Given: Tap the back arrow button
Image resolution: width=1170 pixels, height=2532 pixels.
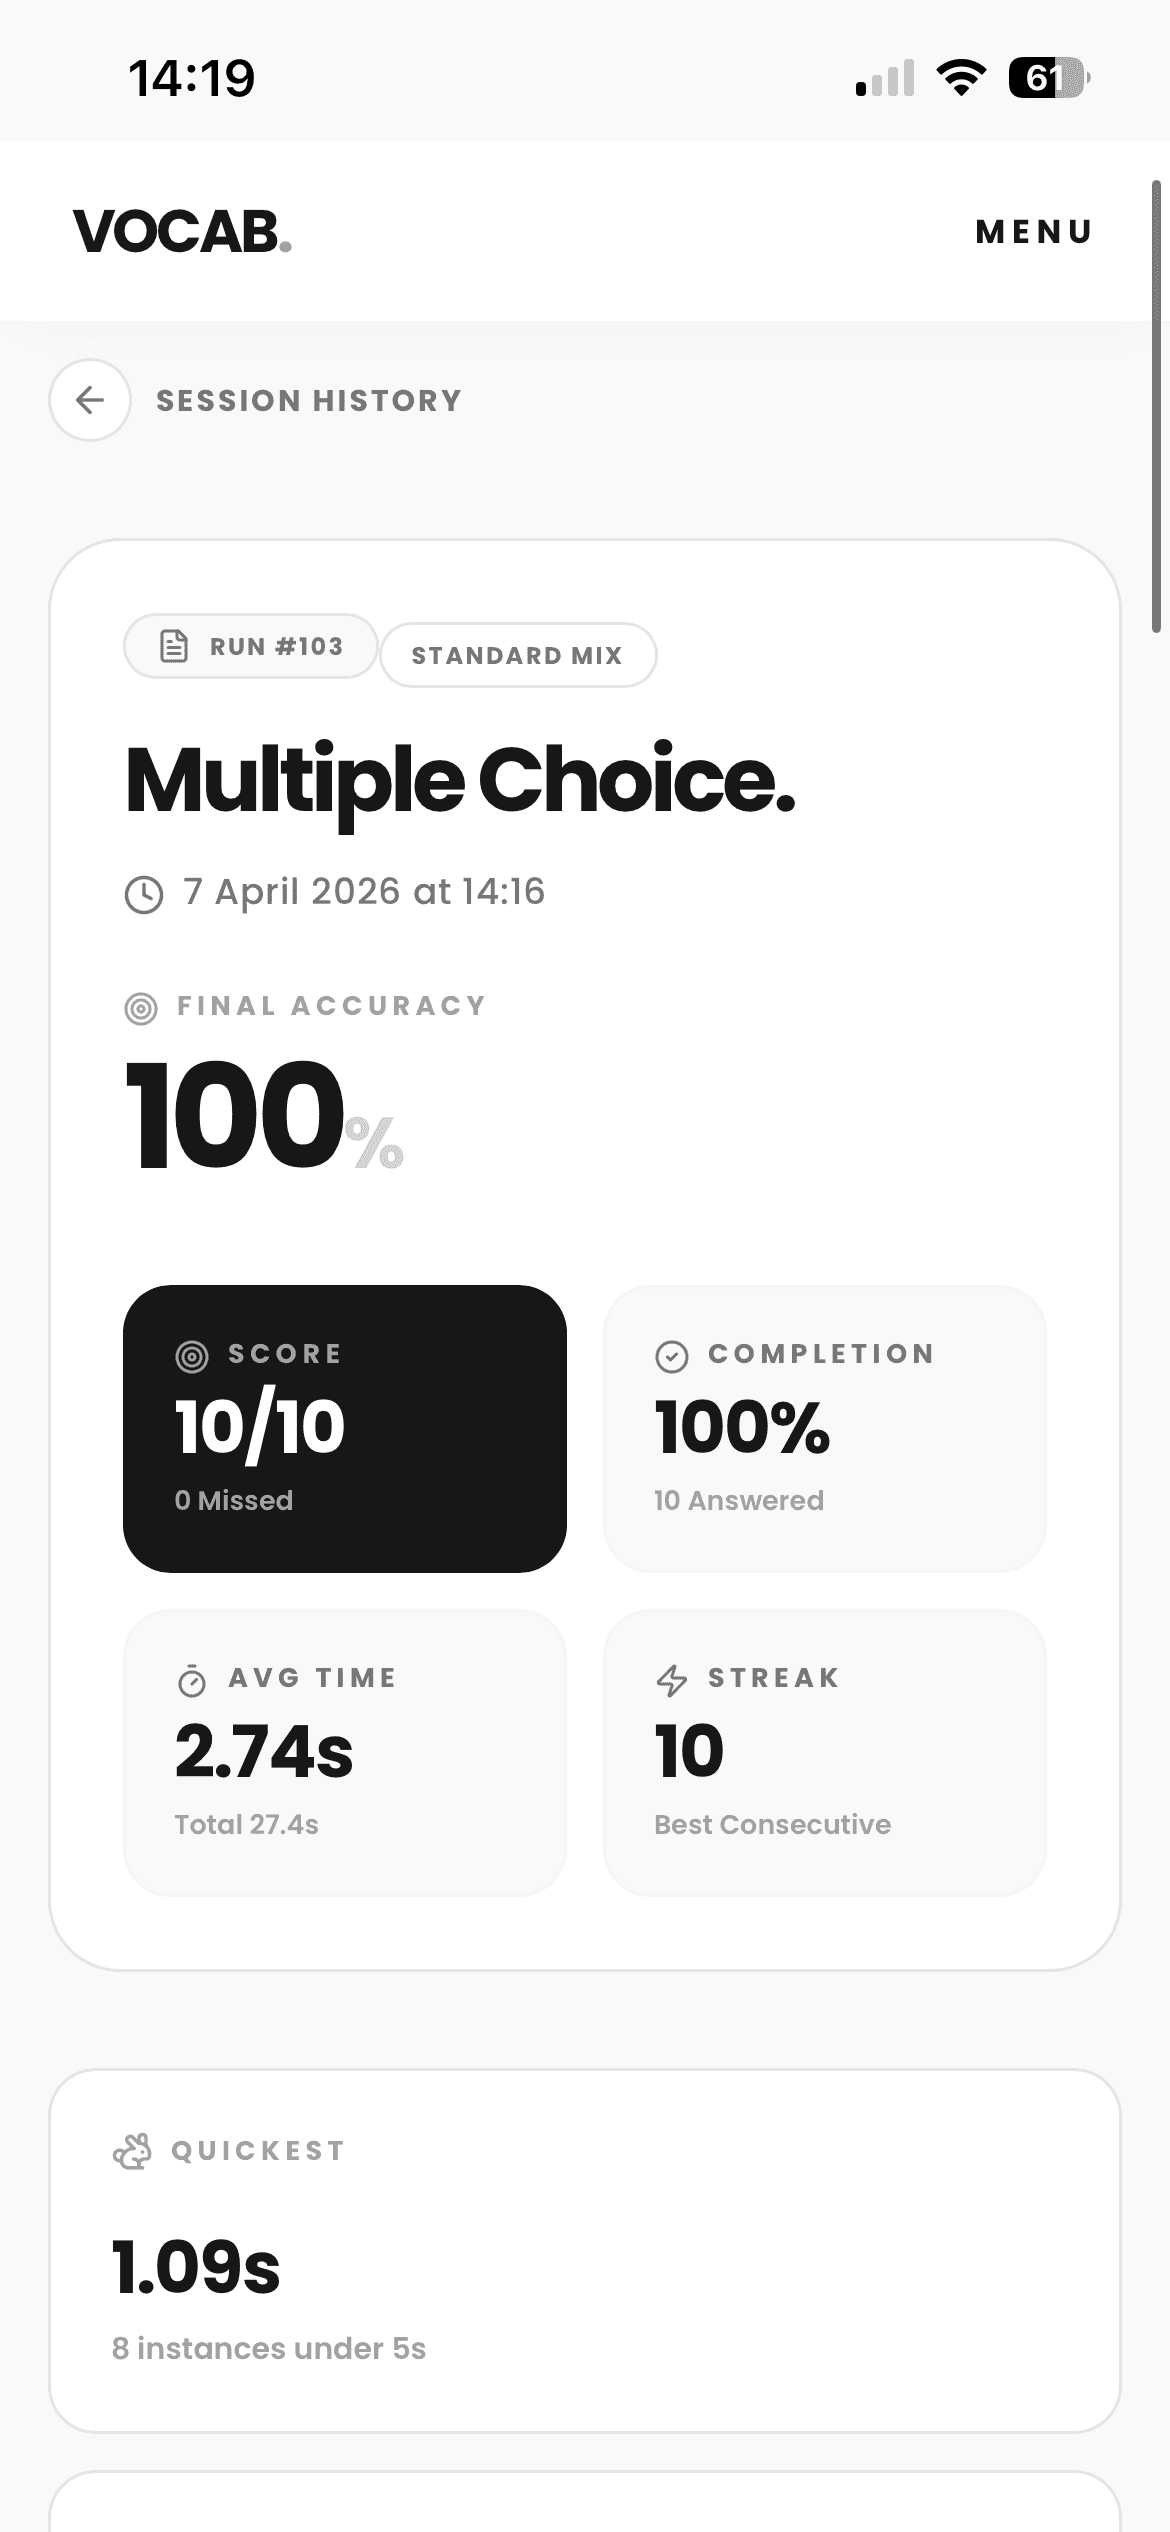Looking at the screenshot, I should click(x=90, y=400).
